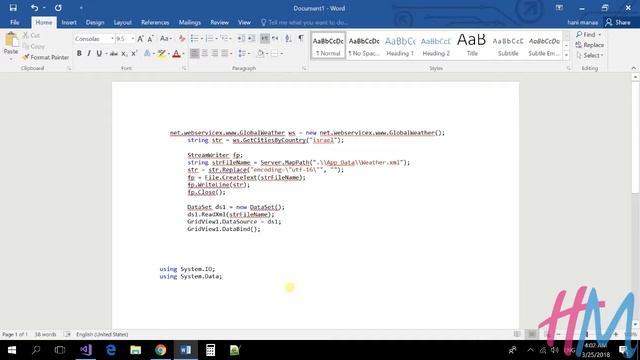640x360 pixels.
Task: Expand the Styles gallery More arrow
Action: [x=566, y=55]
